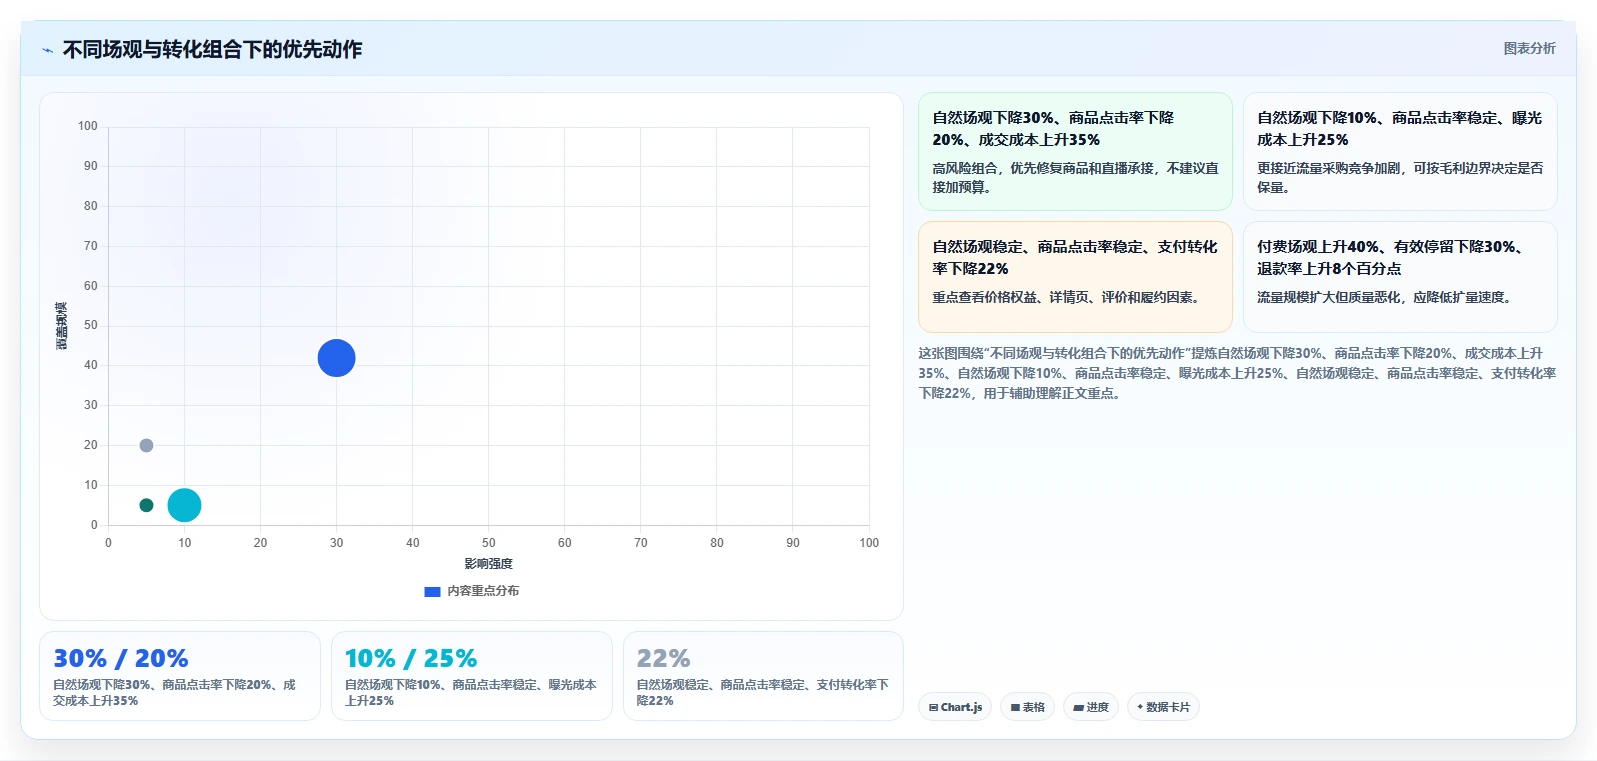The width and height of the screenshot is (1597, 761).
Task: Select the 进度 tag
Action: (x=1091, y=707)
